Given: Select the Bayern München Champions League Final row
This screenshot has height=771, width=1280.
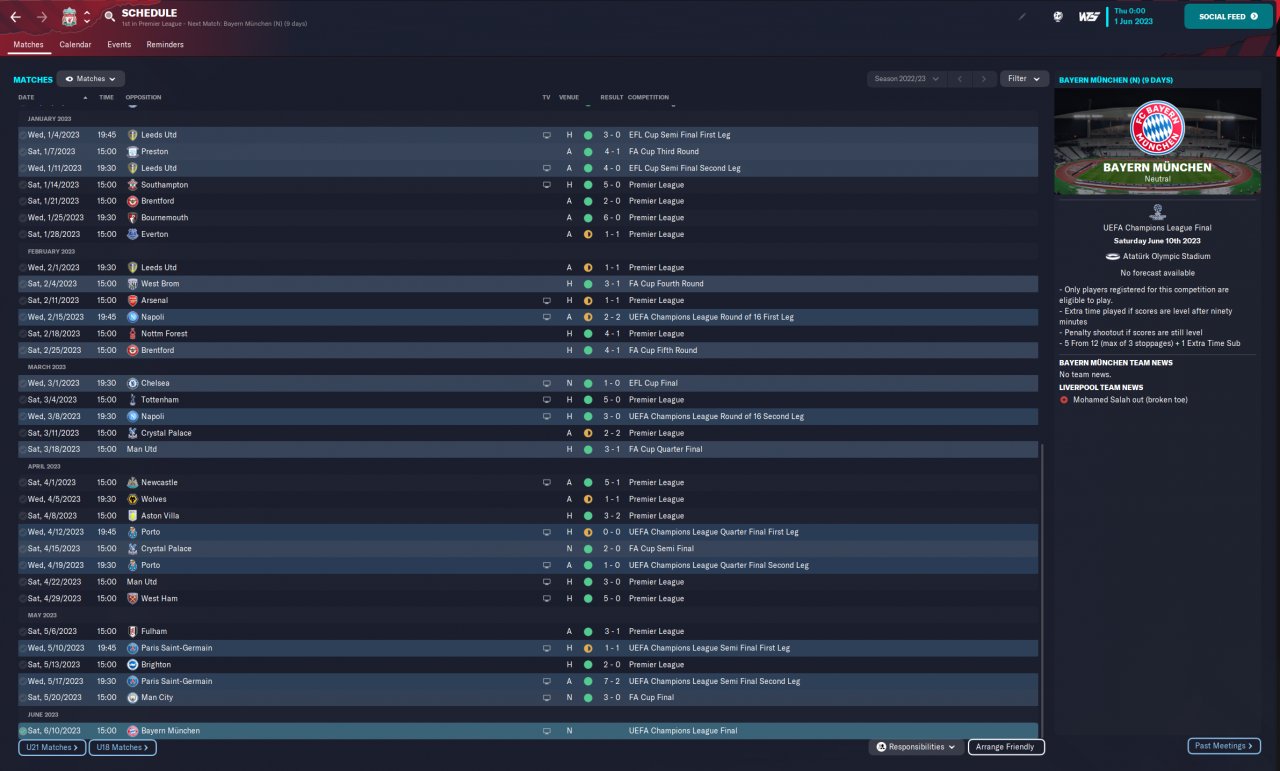Looking at the screenshot, I should pos(528,731).
